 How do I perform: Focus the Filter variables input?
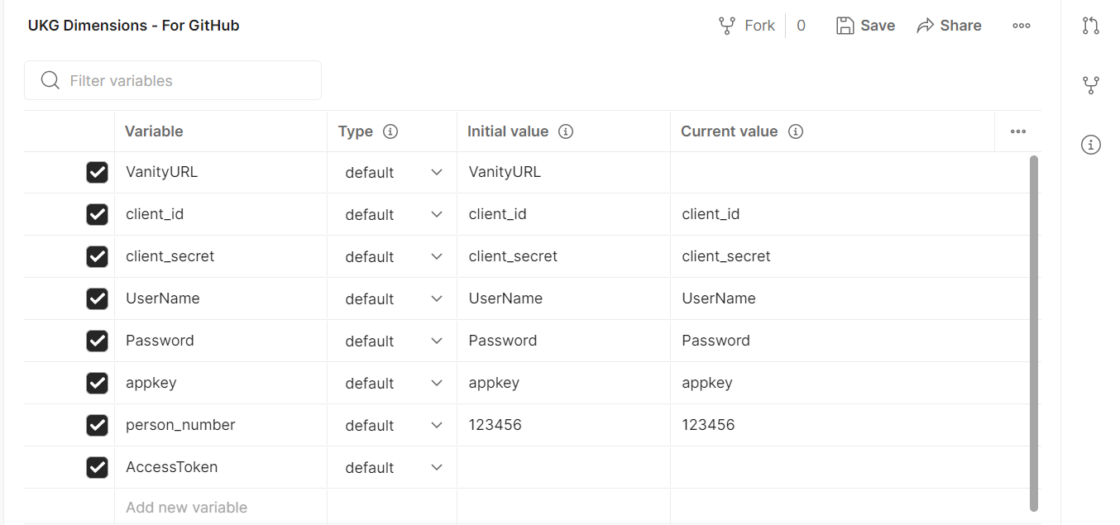point(173,80)
